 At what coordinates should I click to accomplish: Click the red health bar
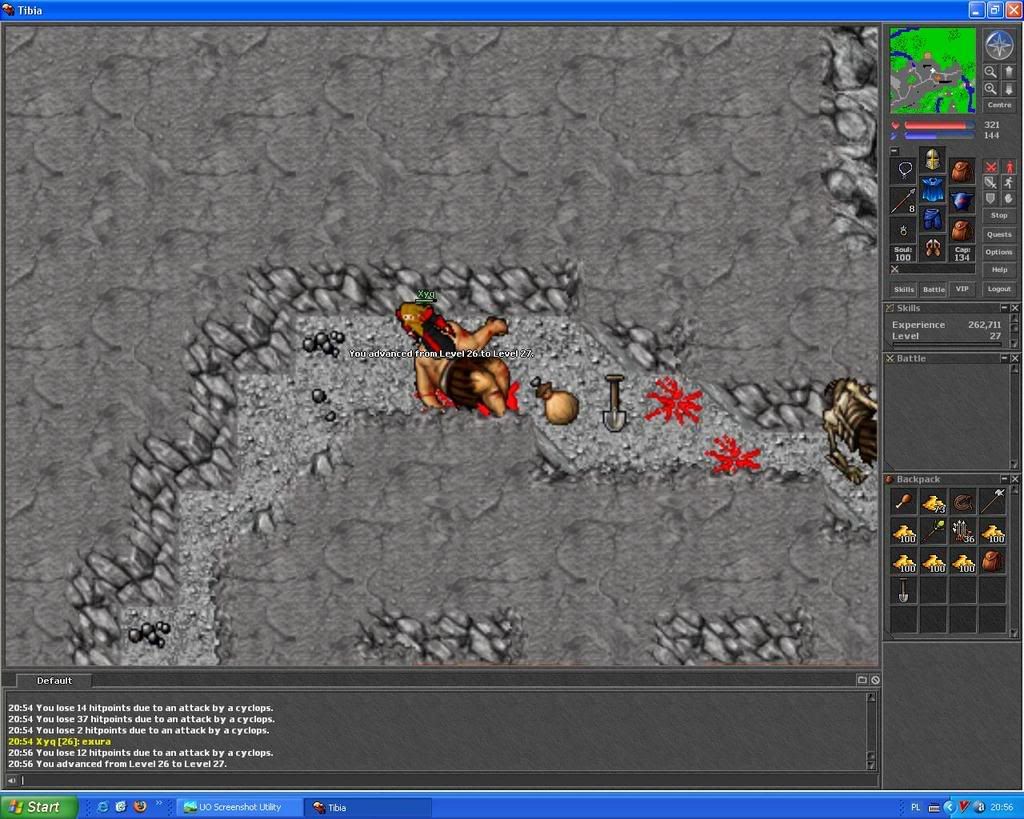coord(939,125)
